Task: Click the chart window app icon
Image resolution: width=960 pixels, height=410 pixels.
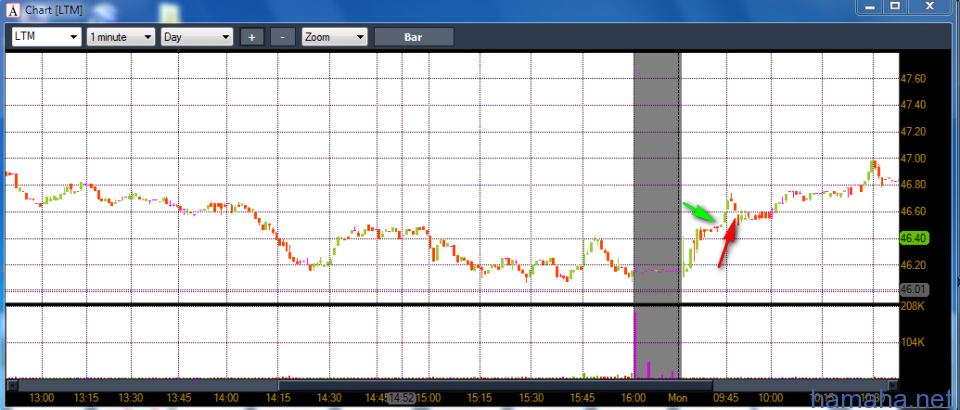Action: [12, 10]
